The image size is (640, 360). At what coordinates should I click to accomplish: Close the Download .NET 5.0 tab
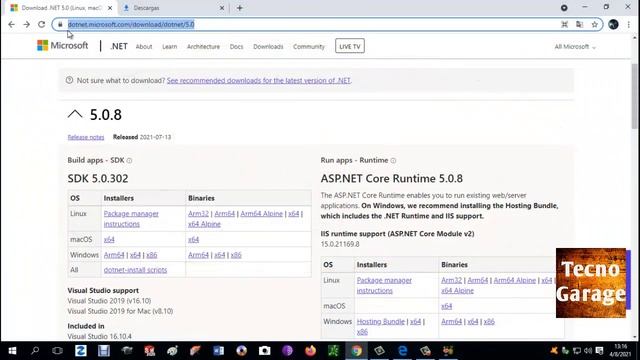click(110, 8)
